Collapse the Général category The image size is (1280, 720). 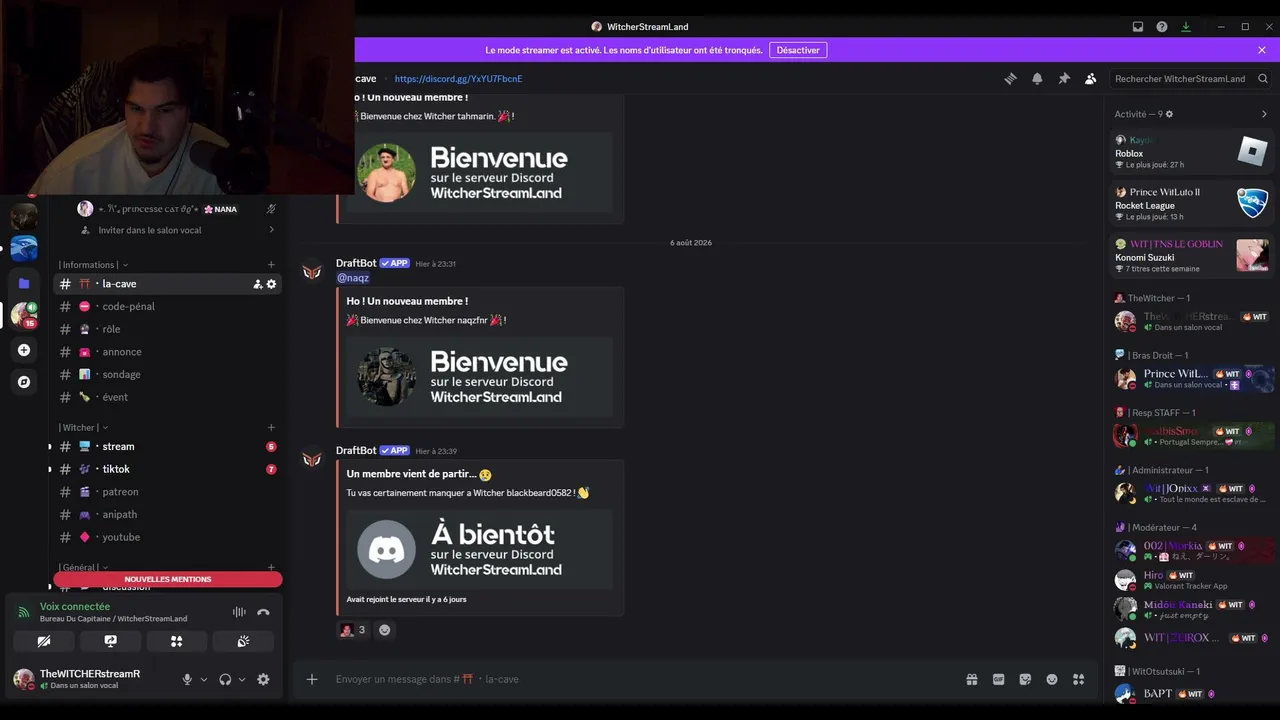click(83, 568)
